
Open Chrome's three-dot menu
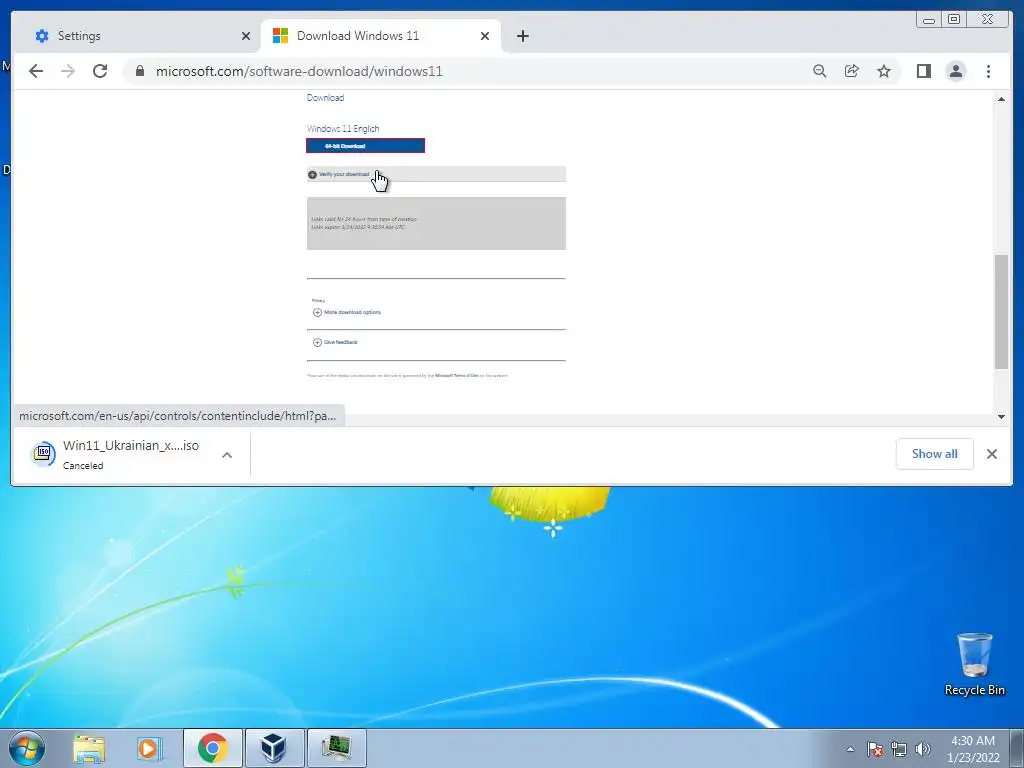(x=988, y=71)
